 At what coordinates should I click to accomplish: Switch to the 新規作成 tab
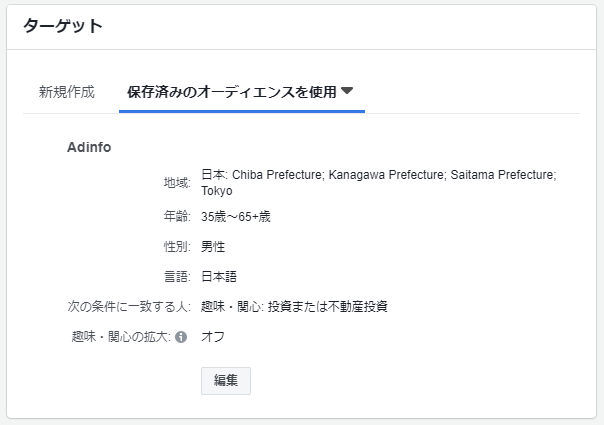coord(67,92)
